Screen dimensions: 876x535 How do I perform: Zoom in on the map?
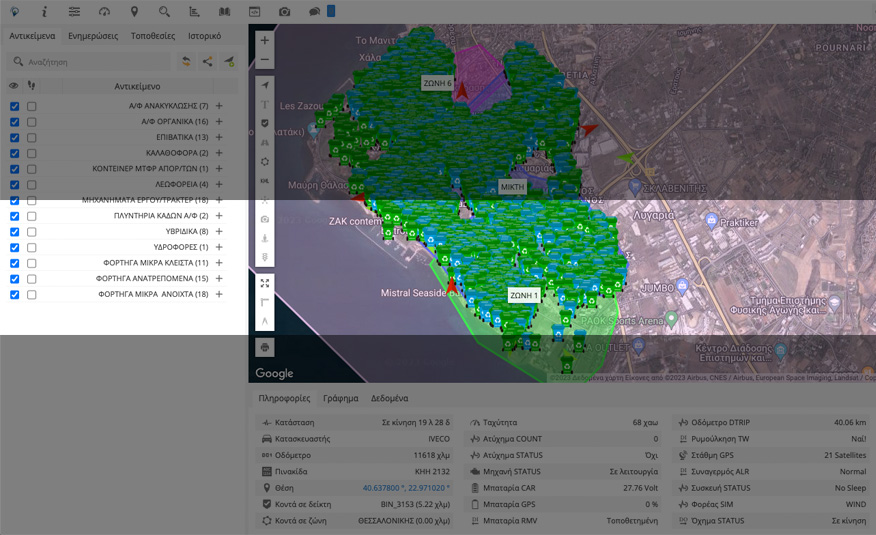pos(264,41)
